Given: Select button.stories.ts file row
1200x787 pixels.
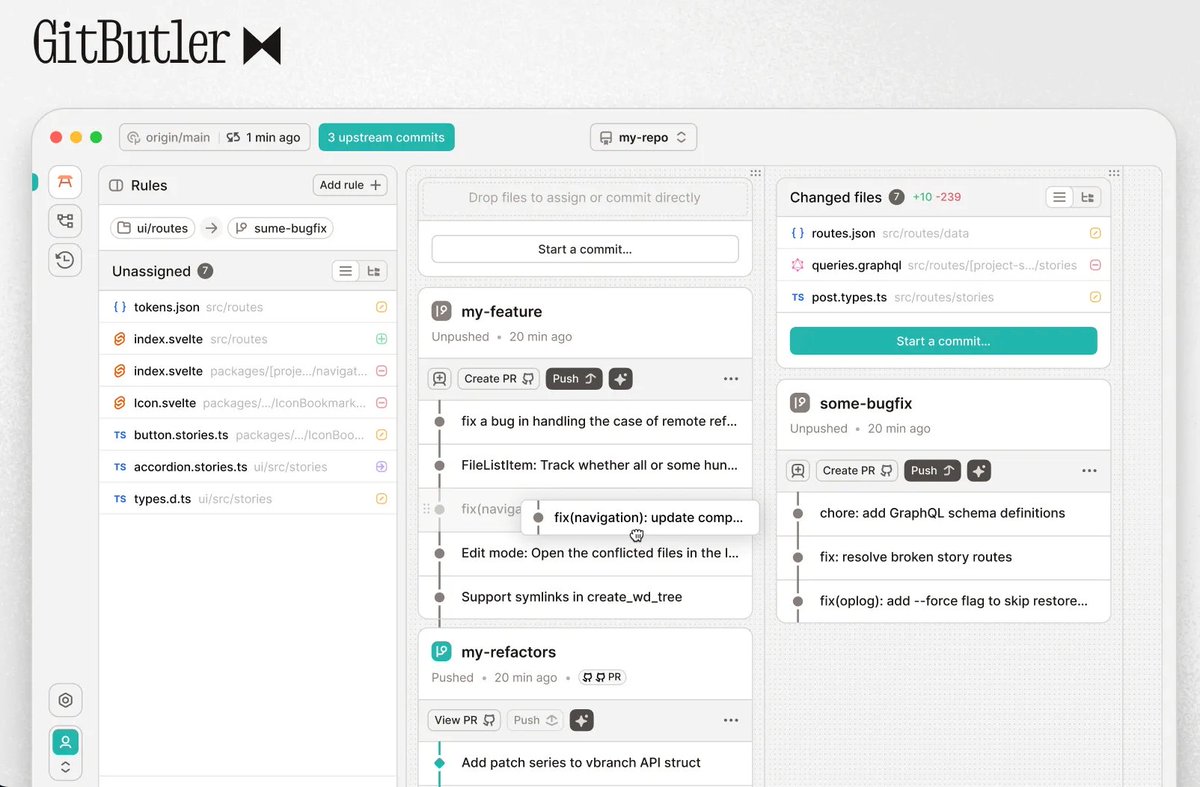Looking at the screenshot, I should pos(248,435).
